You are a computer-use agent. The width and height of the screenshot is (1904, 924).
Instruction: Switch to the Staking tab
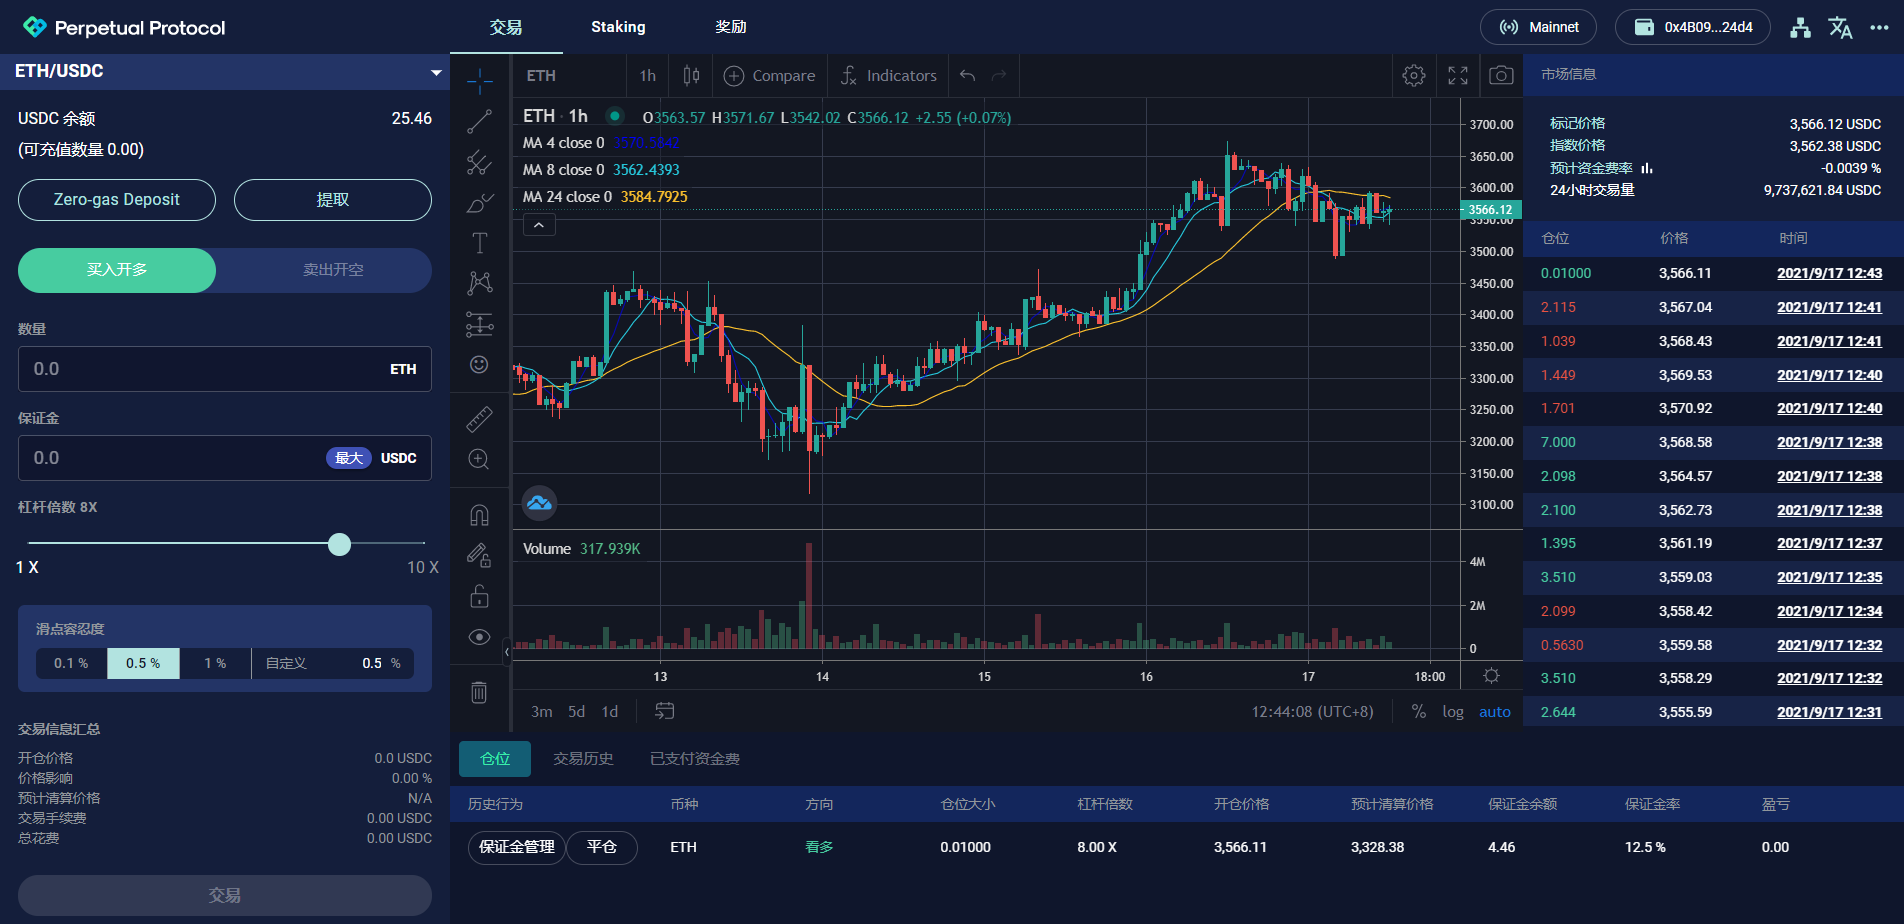click(x=618, y=27)
